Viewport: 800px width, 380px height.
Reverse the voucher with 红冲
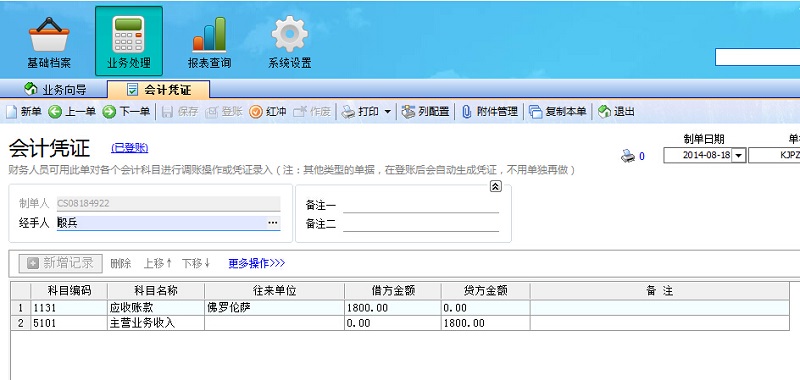[x=268, y=112]
